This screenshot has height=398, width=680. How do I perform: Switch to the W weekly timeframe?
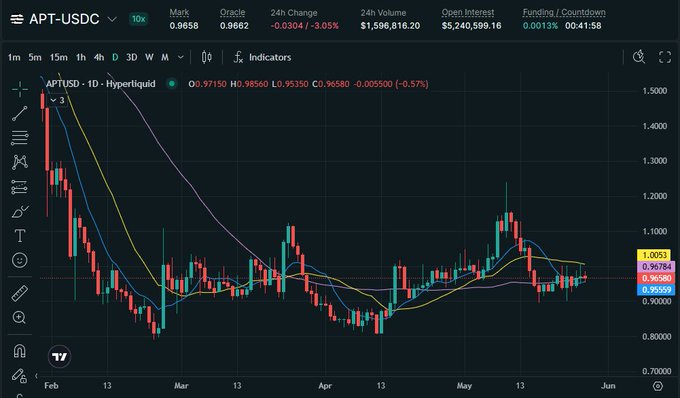149,57
